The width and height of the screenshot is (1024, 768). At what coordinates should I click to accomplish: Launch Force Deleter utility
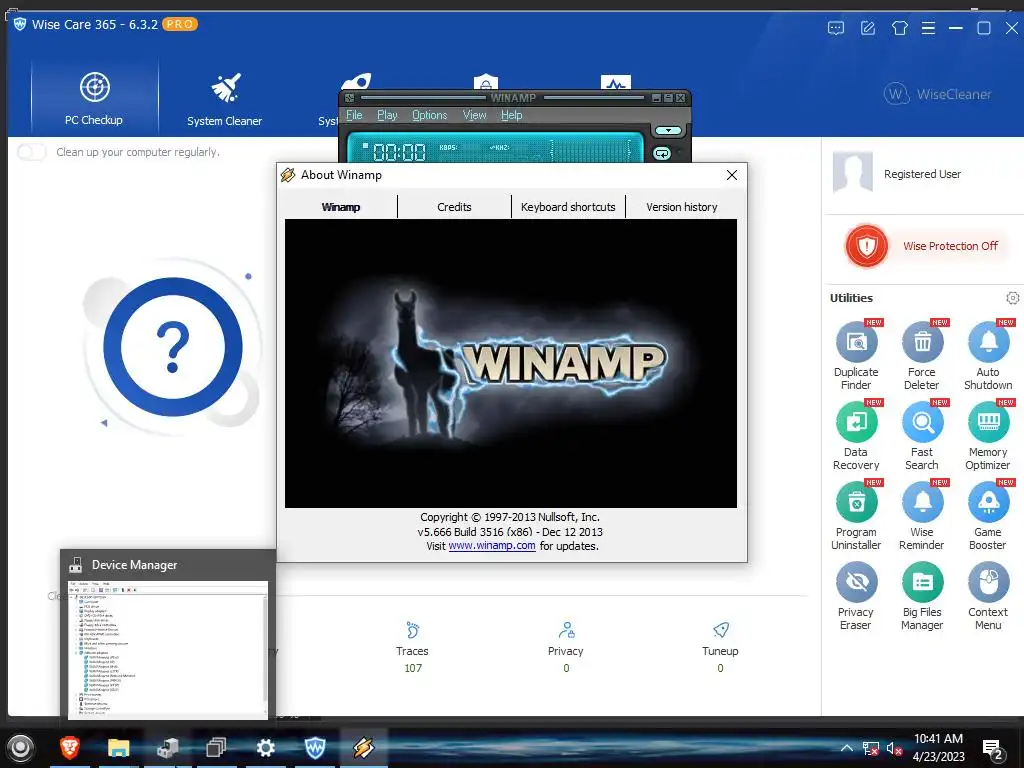click(921, 355)
